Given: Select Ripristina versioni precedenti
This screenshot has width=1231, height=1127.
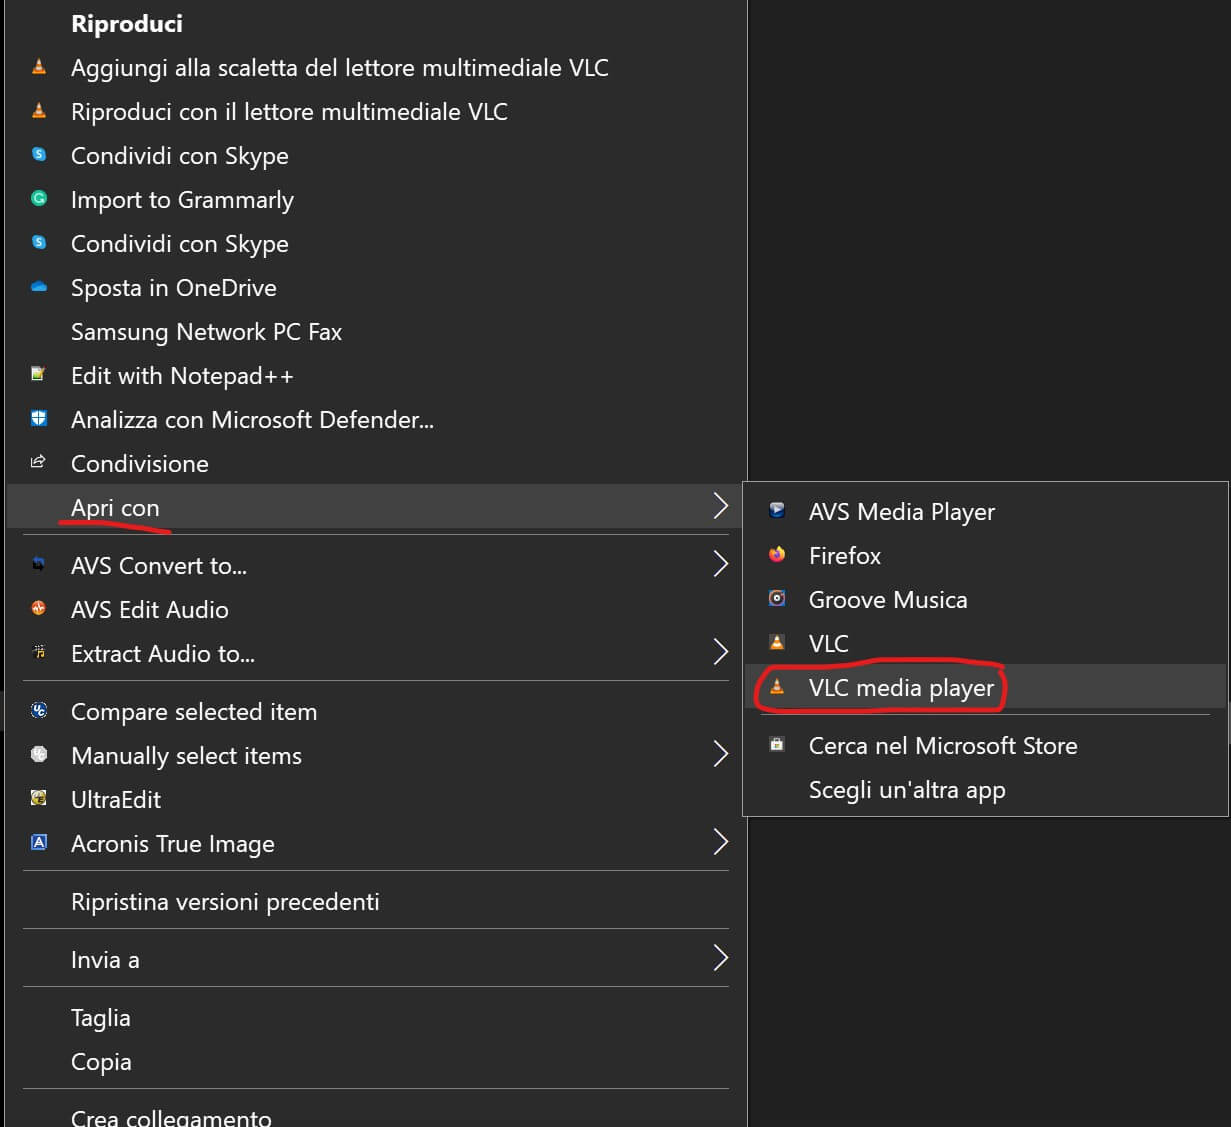Looking at the screenshot, I should tap(225, 902).
